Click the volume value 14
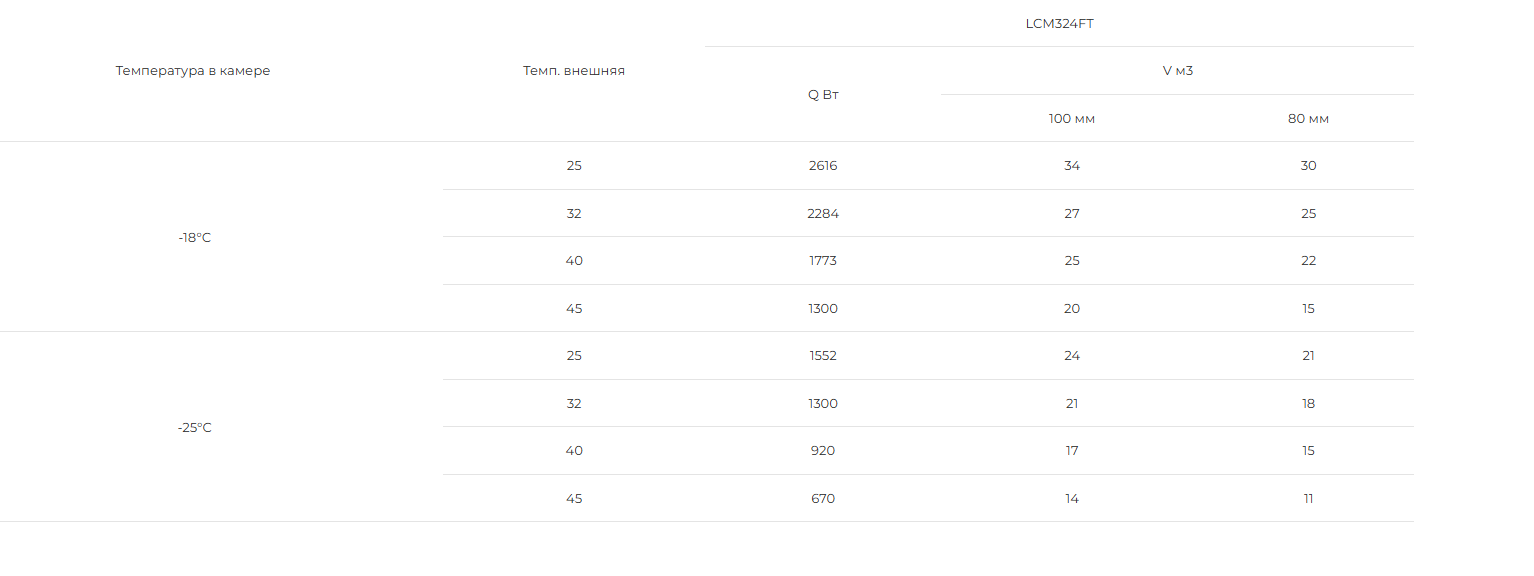Screen dimensions: 1534x576 coord(1072,499)
